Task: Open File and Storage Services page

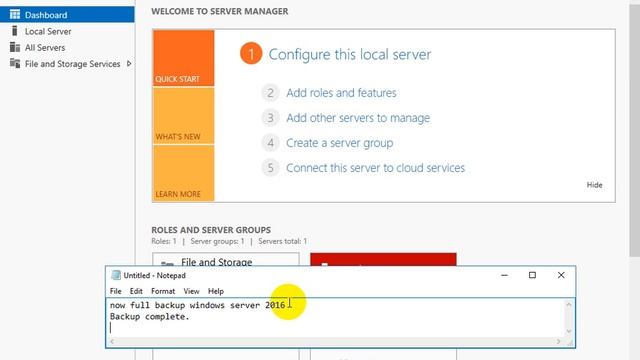Action: pos(67,64)
